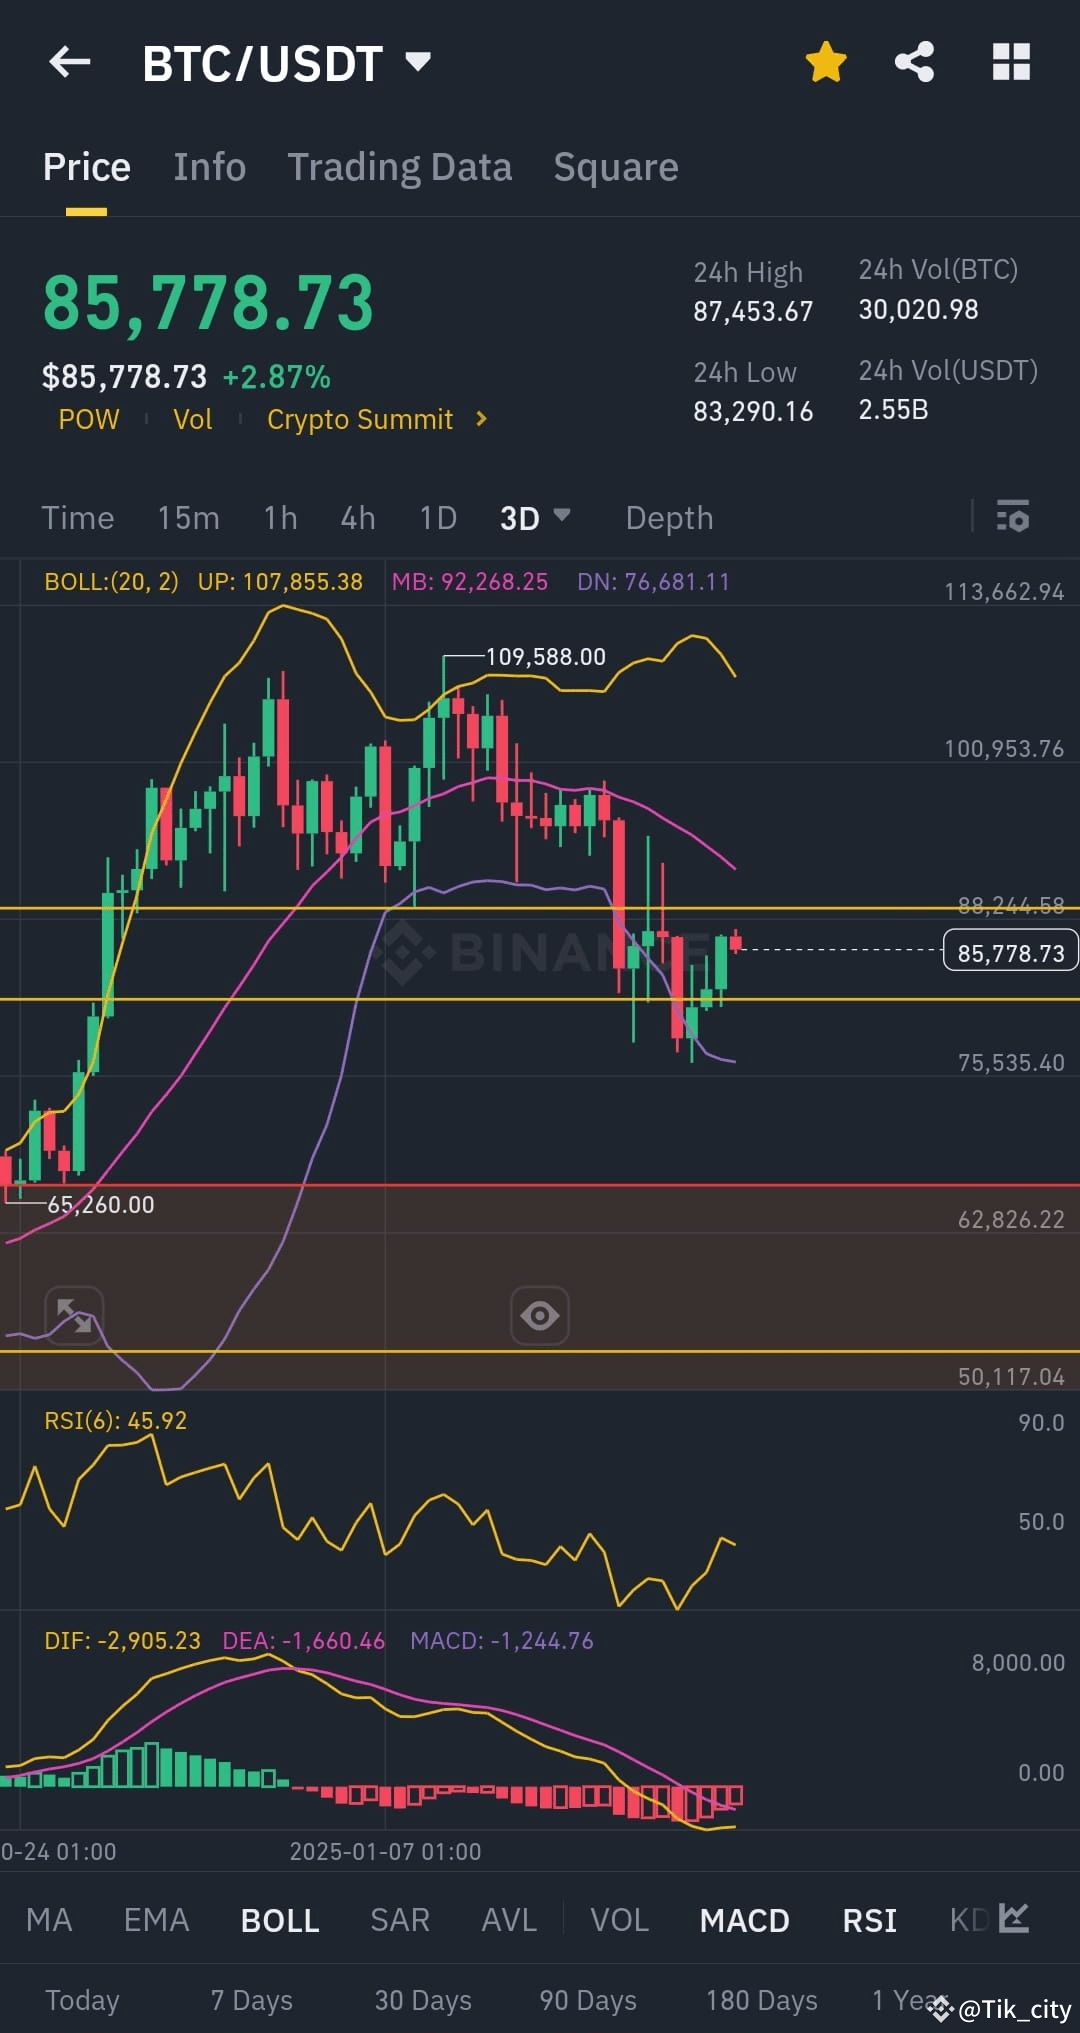Screen dimensions: 1080x2033
Task: Open the 3D interval dropdown
Action: tap(535, 518)
